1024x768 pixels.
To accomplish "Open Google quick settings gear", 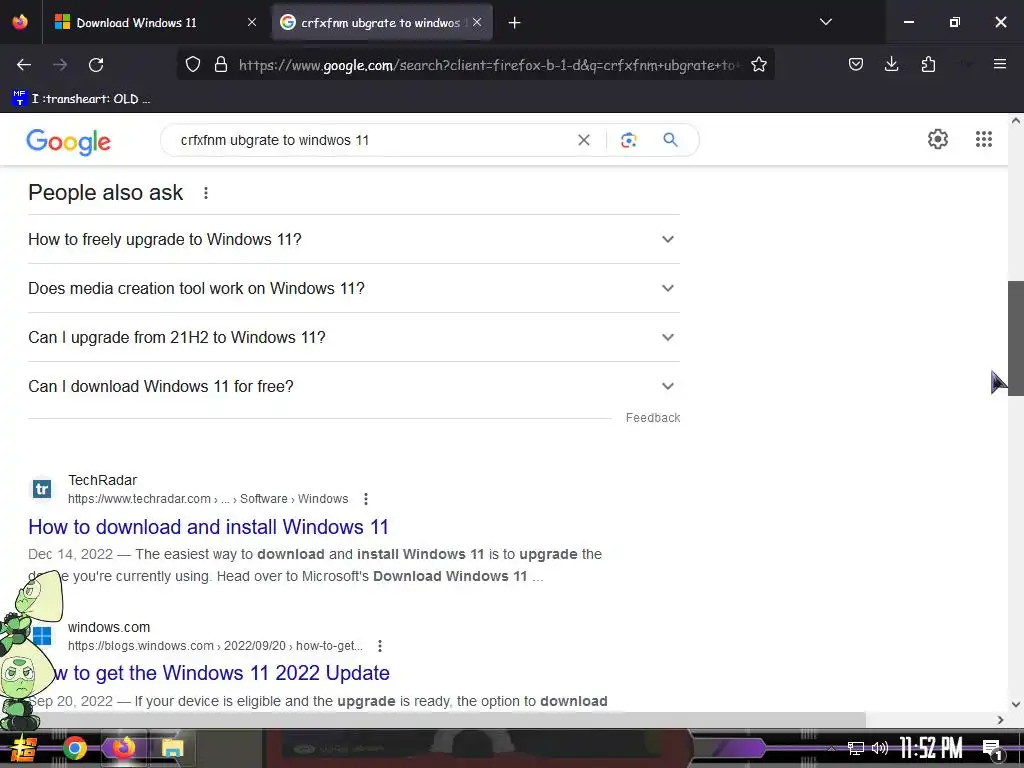I will (x=938, y=139).
